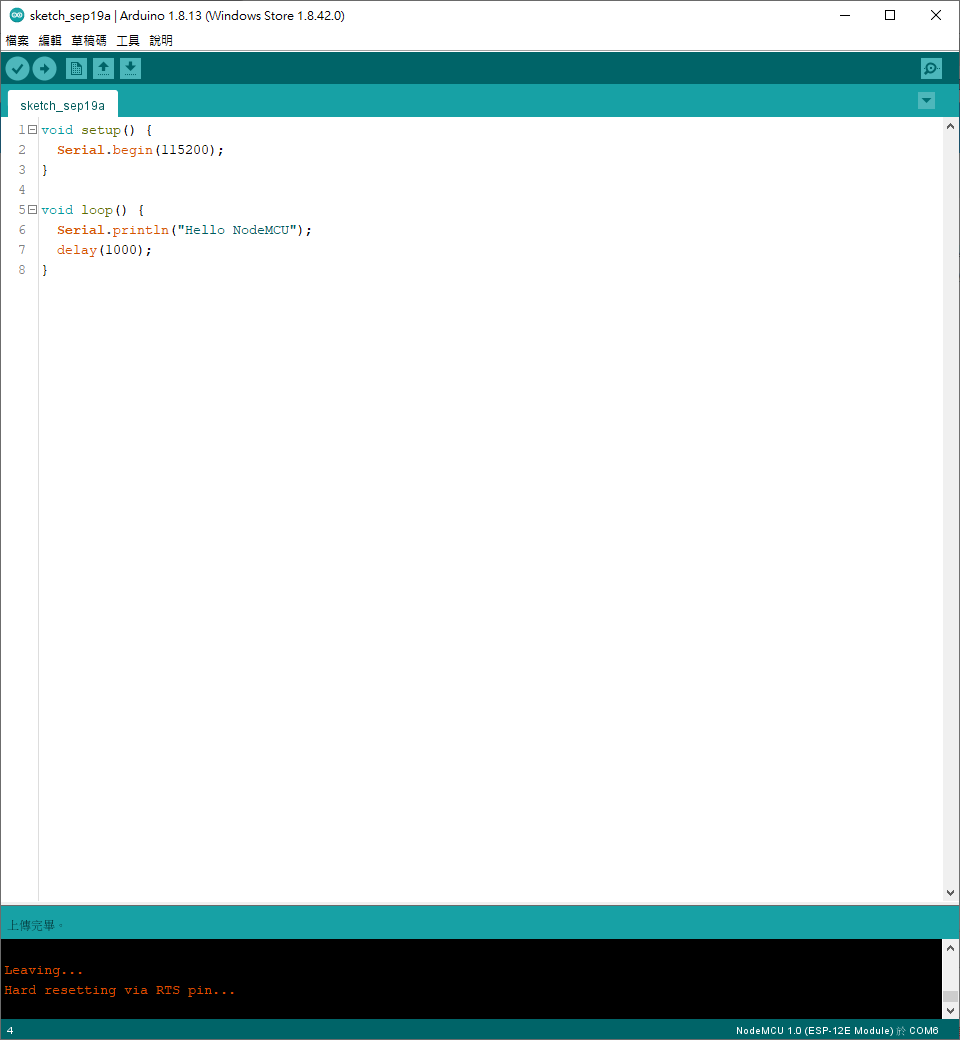
Task: Click the closing brace on line 8
Action: pyautogui.click(x=44, y=270)
